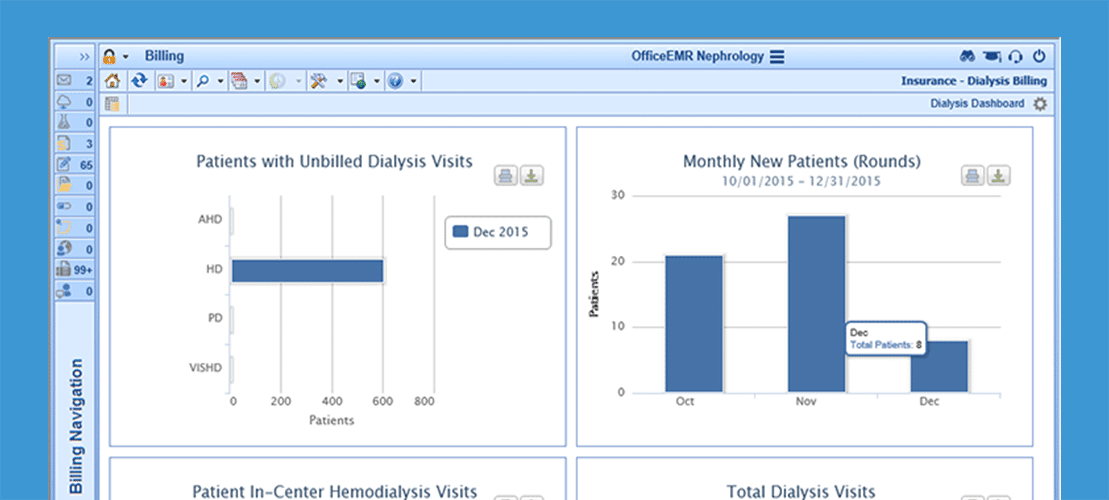Viewport: 1109px width, 500px height.
Task: Click the cloud download sidebar icon
Action: tap(64, 102)
